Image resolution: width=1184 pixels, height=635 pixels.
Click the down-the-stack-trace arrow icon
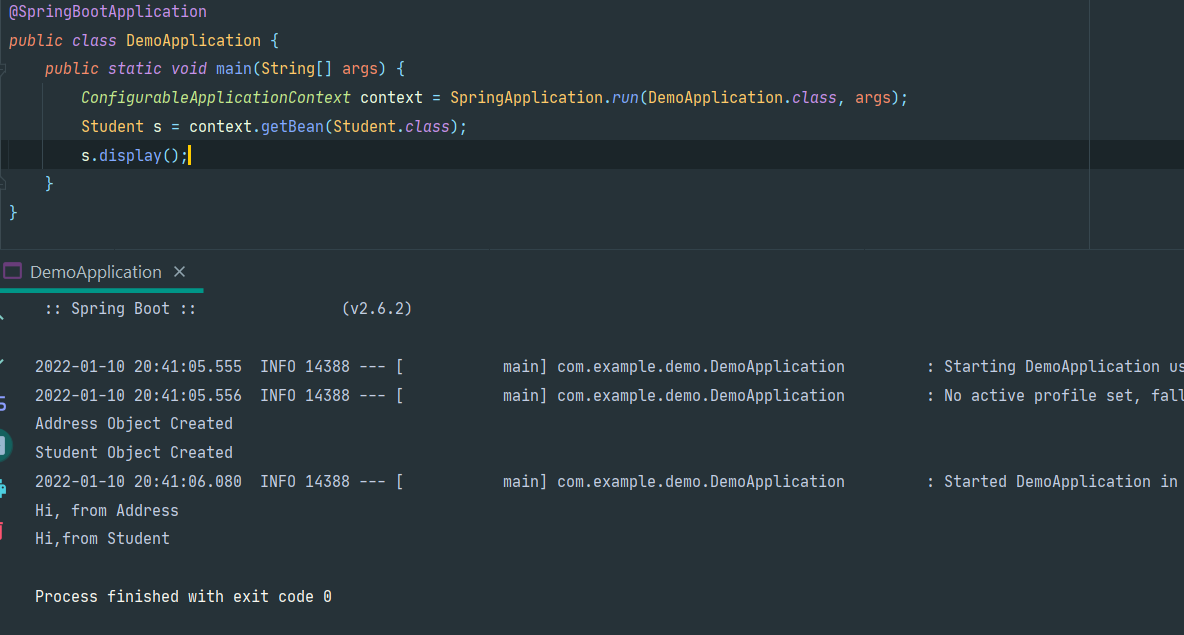(x=2, y=360)
